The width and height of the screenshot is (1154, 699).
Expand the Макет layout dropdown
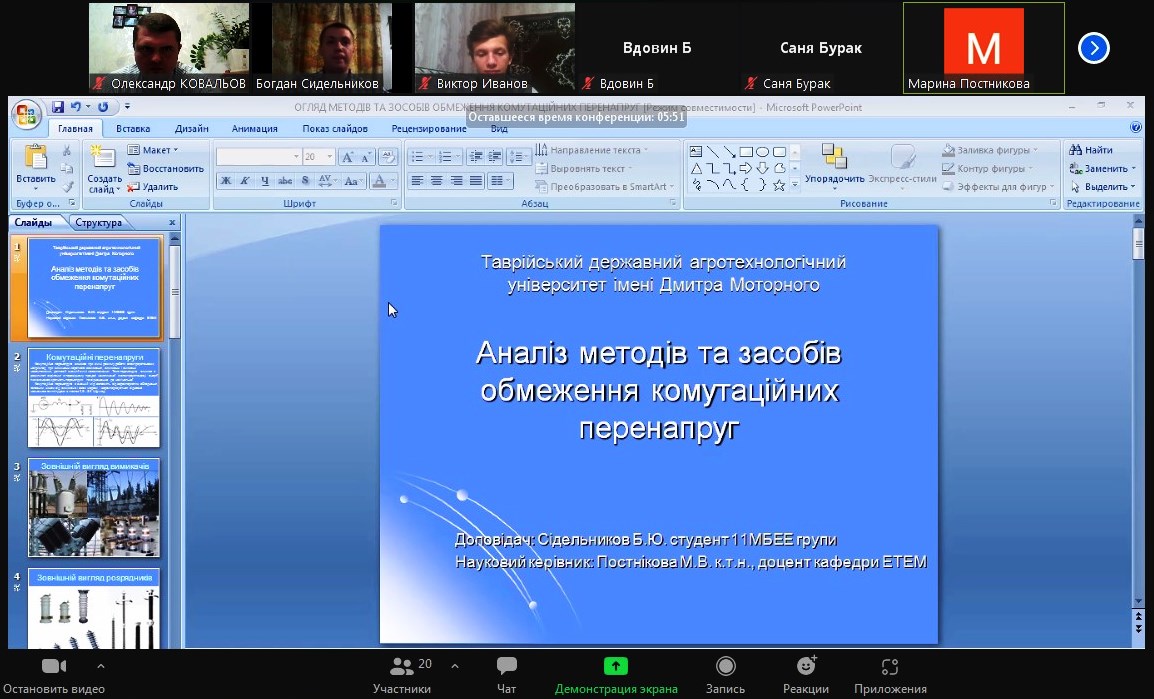pyautogui.click(x=153, y=150)
